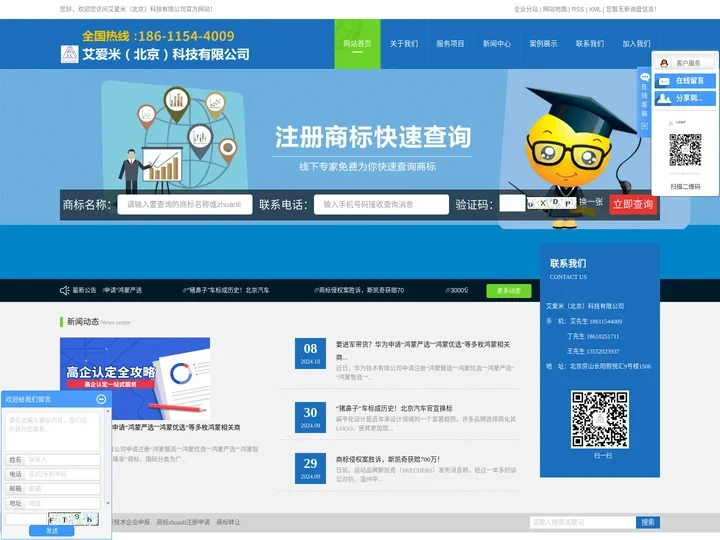This screenshot has width=720, height=540.
Task: Open the 服务项目 navigation item
Action: pos(450,44)
